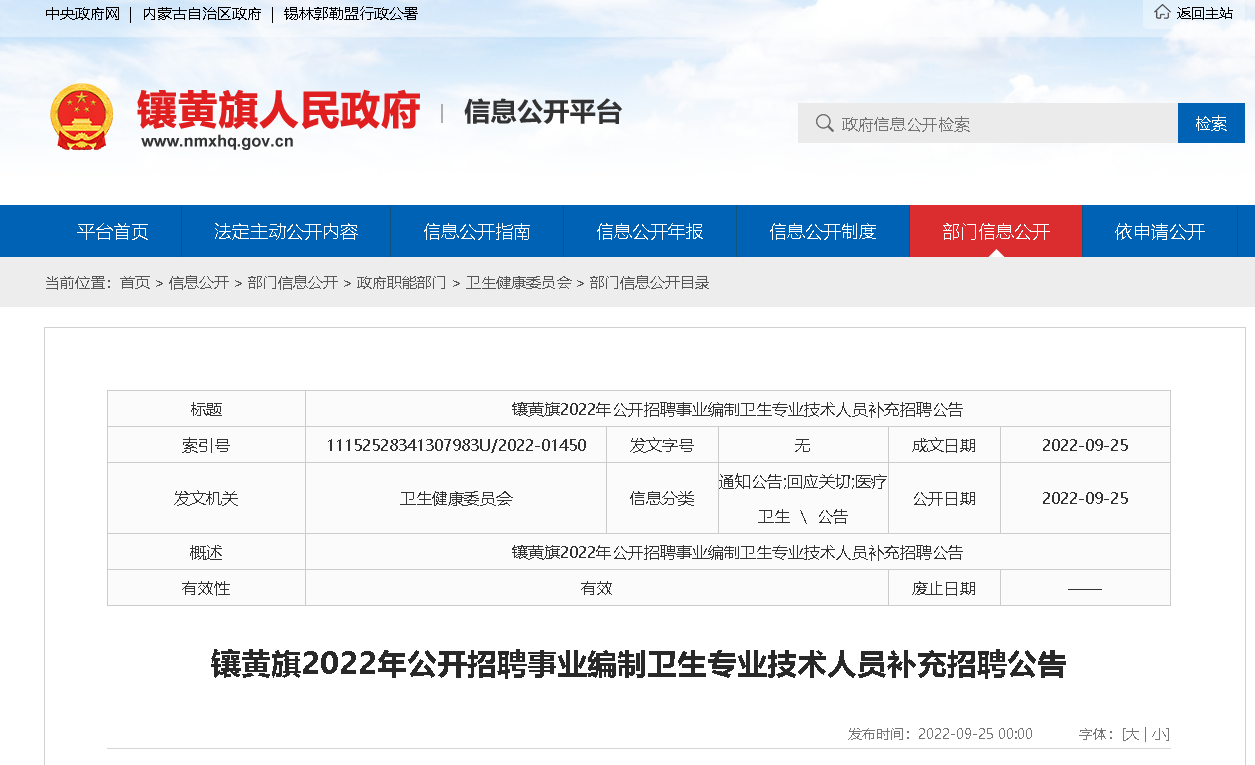The image size is (1255, 765).
Task: Go to 信息公开指南 tab
Action: (476, 231)
